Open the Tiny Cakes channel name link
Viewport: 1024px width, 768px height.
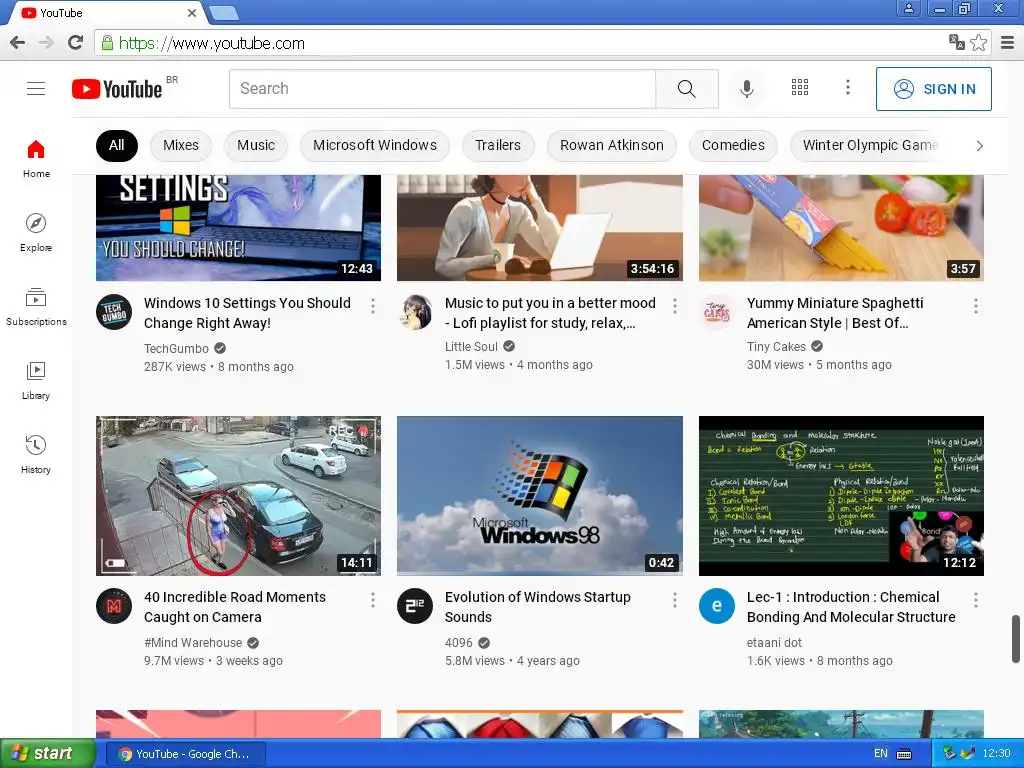coord(776,347)
